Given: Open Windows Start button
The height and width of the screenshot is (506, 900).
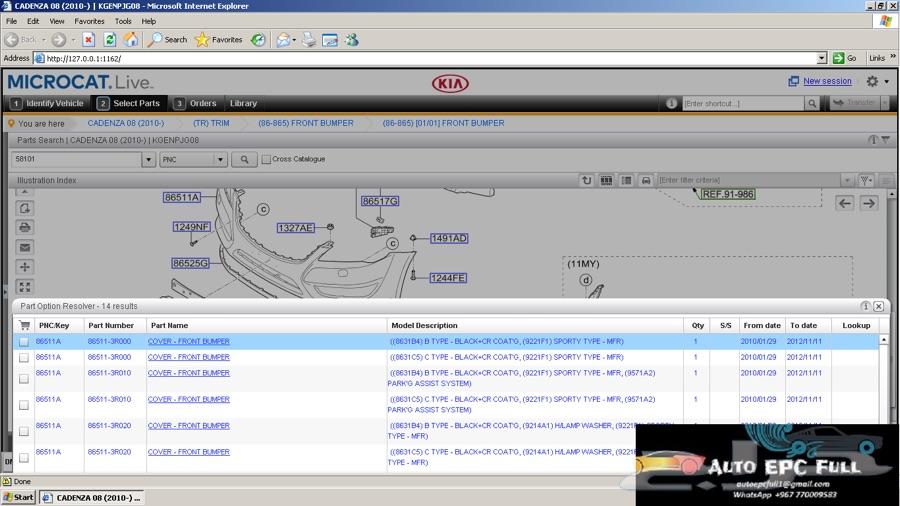Looking at the screenshot, I should click(19, 497).
